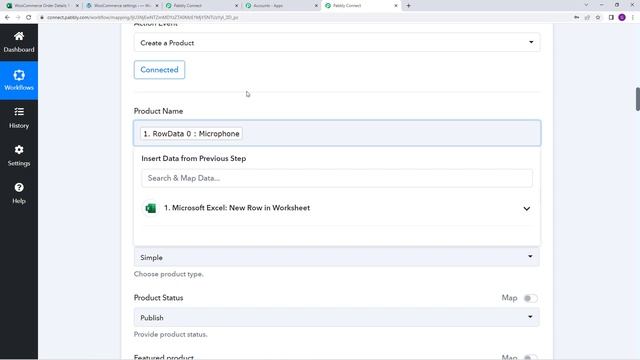The height and width of the screenshot is (360, 640).
Task: Focus the Product Name field
Action: (x=337, y=133)
